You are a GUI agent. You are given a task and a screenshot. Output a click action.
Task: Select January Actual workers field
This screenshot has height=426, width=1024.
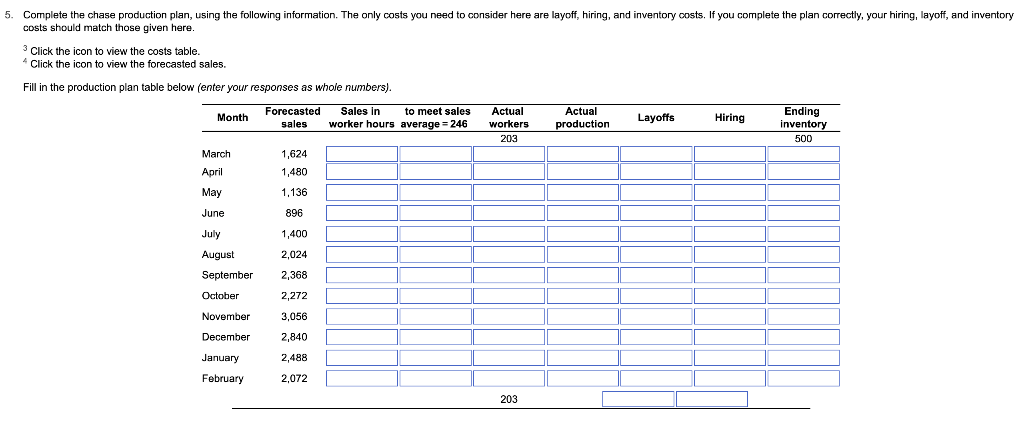[509, 358]
